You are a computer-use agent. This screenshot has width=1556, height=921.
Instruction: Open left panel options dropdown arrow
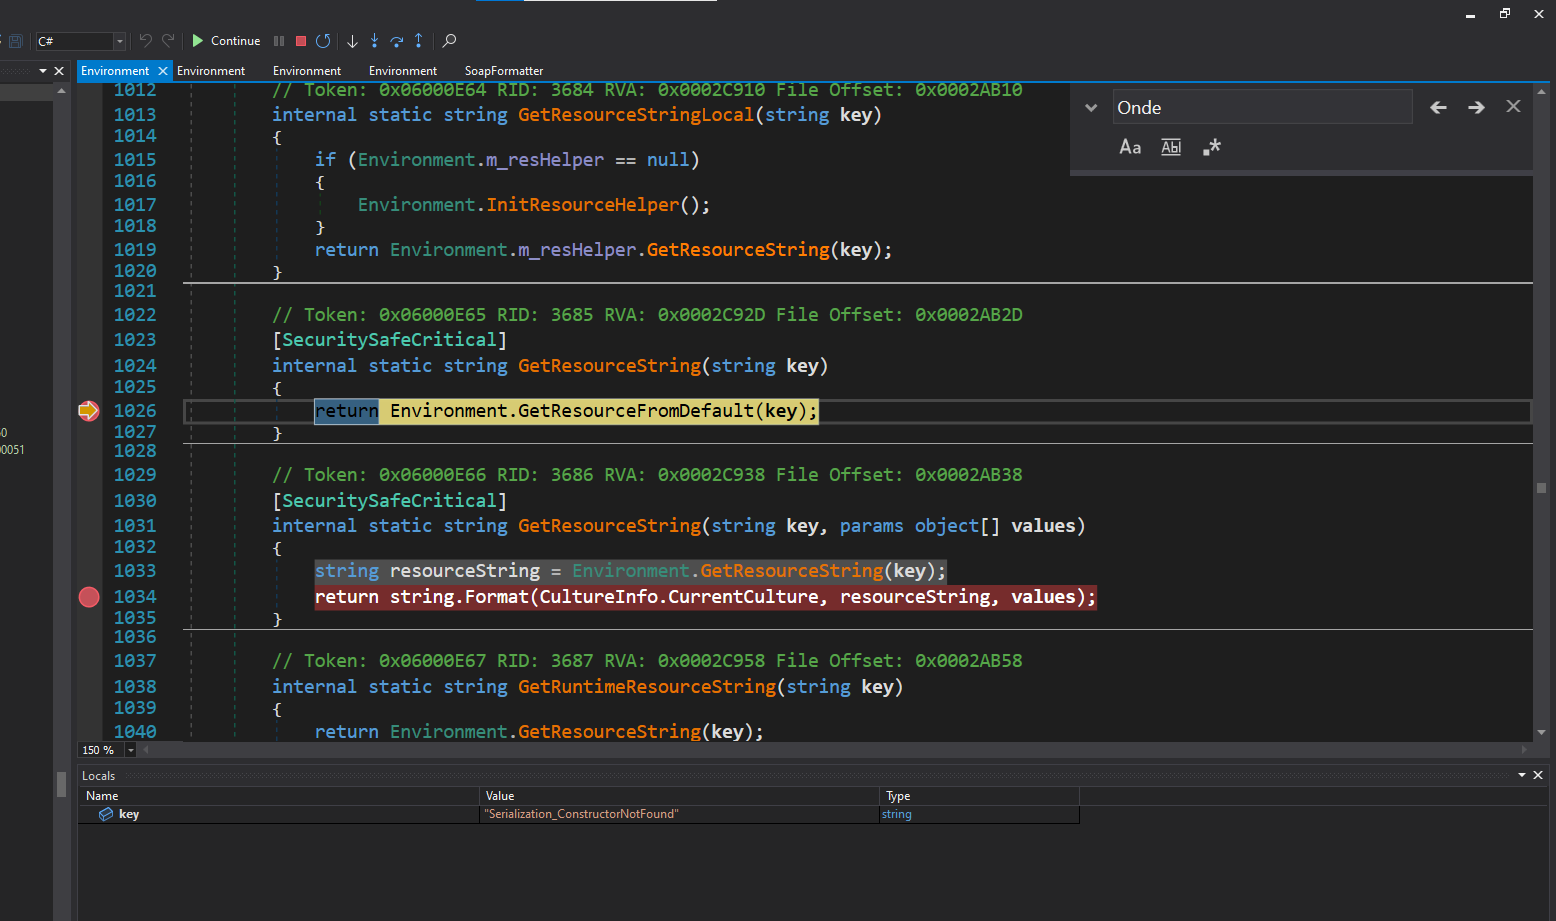click(43, 71)
